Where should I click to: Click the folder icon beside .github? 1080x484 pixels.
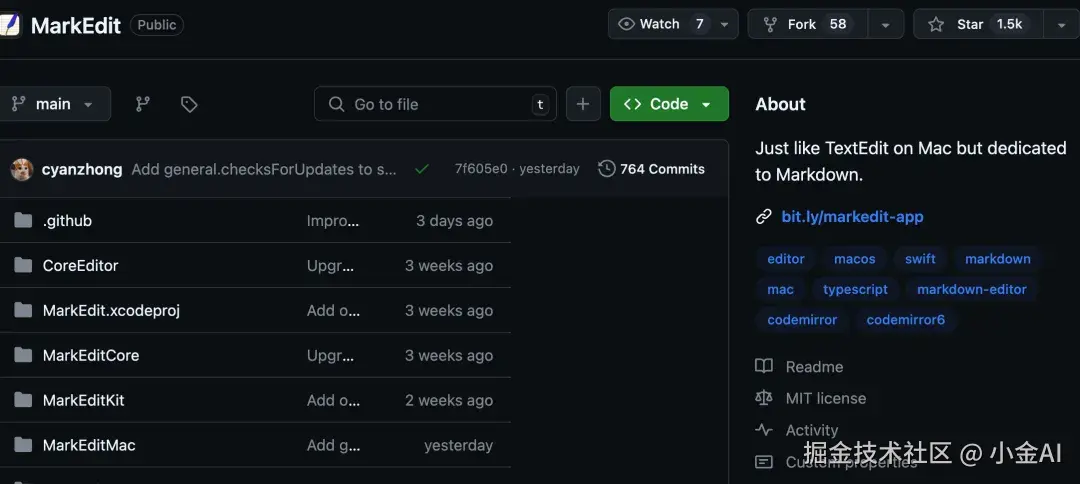[23, 221]
